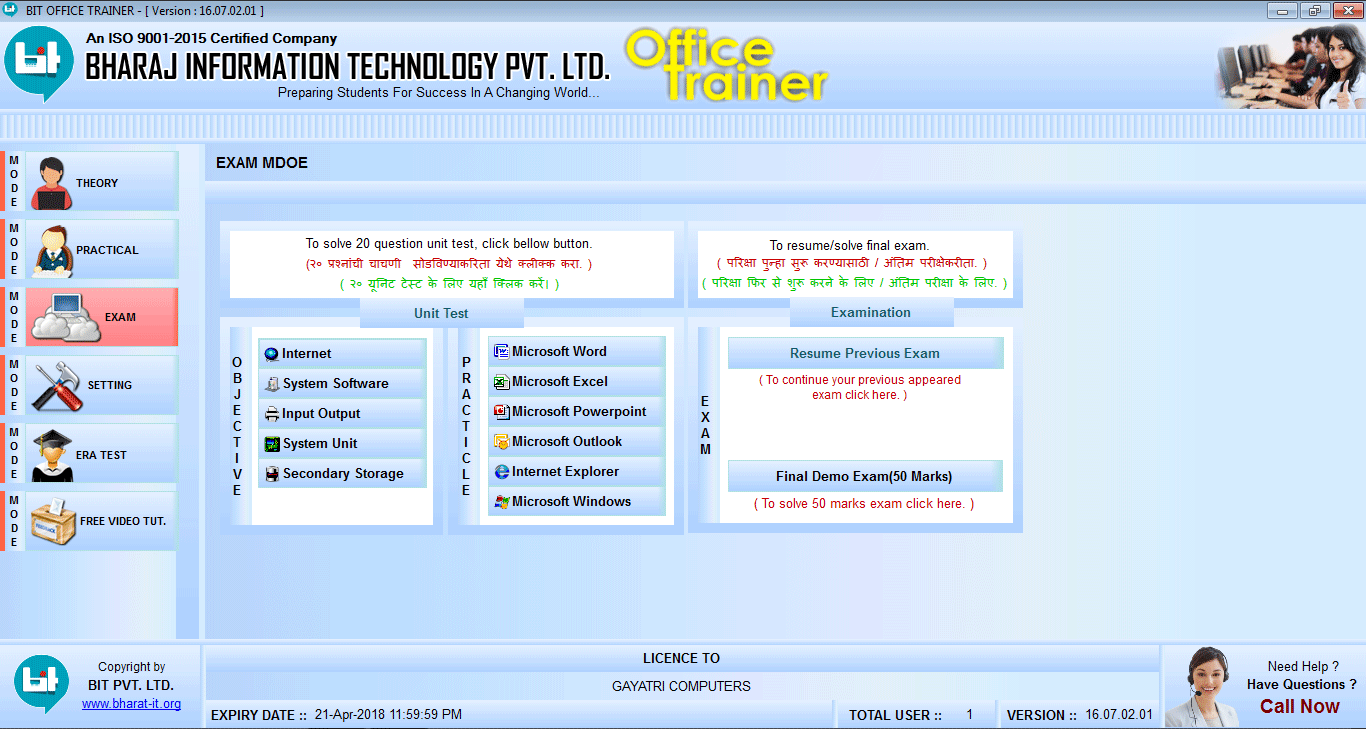This screenshot has width=1366, height=729.
Task: Open FREE VIDEO TUT. mode
Action: (x=101, y=521)
